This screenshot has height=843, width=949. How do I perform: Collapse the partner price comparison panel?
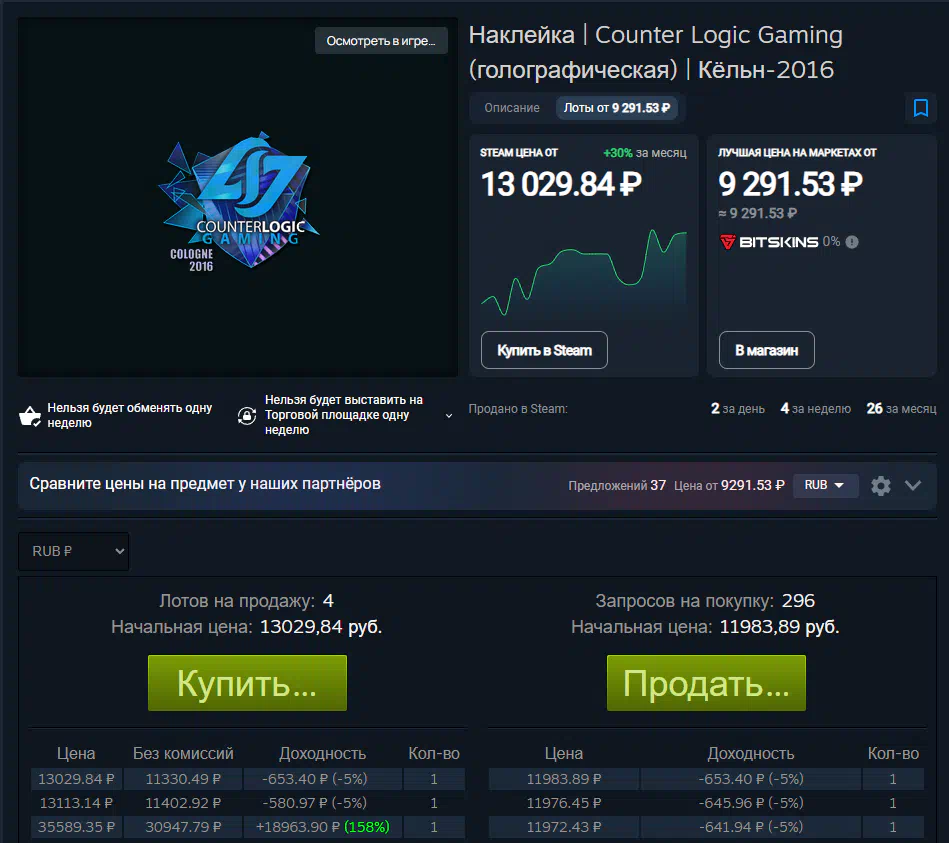[x=913, y=485]
